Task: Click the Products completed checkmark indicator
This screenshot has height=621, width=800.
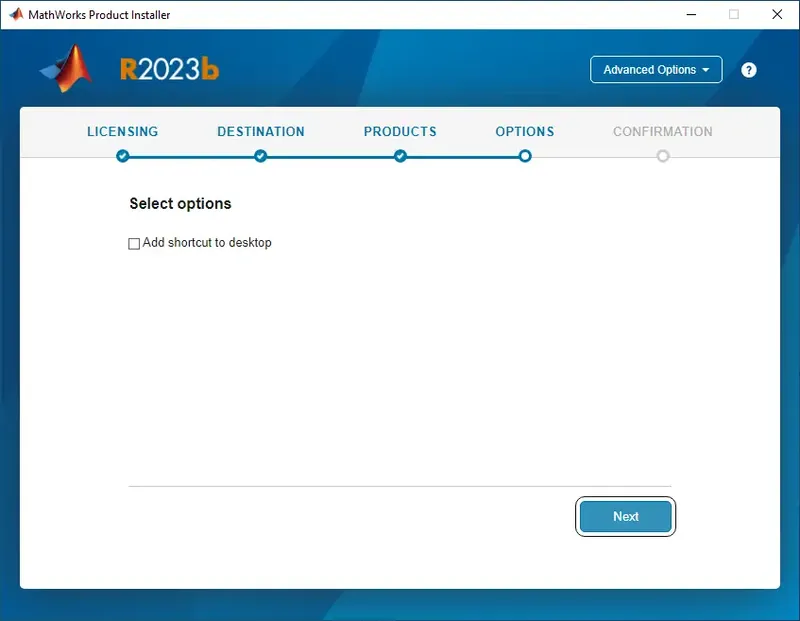Action: point(400,156)
